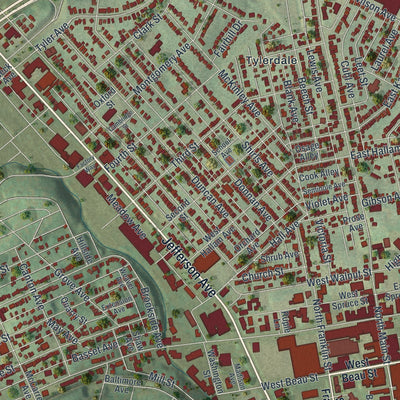This screenshot has height=400, width=400.
Task: Click the Beech St label
Action: pyautogui.click(x=305, y=97)
